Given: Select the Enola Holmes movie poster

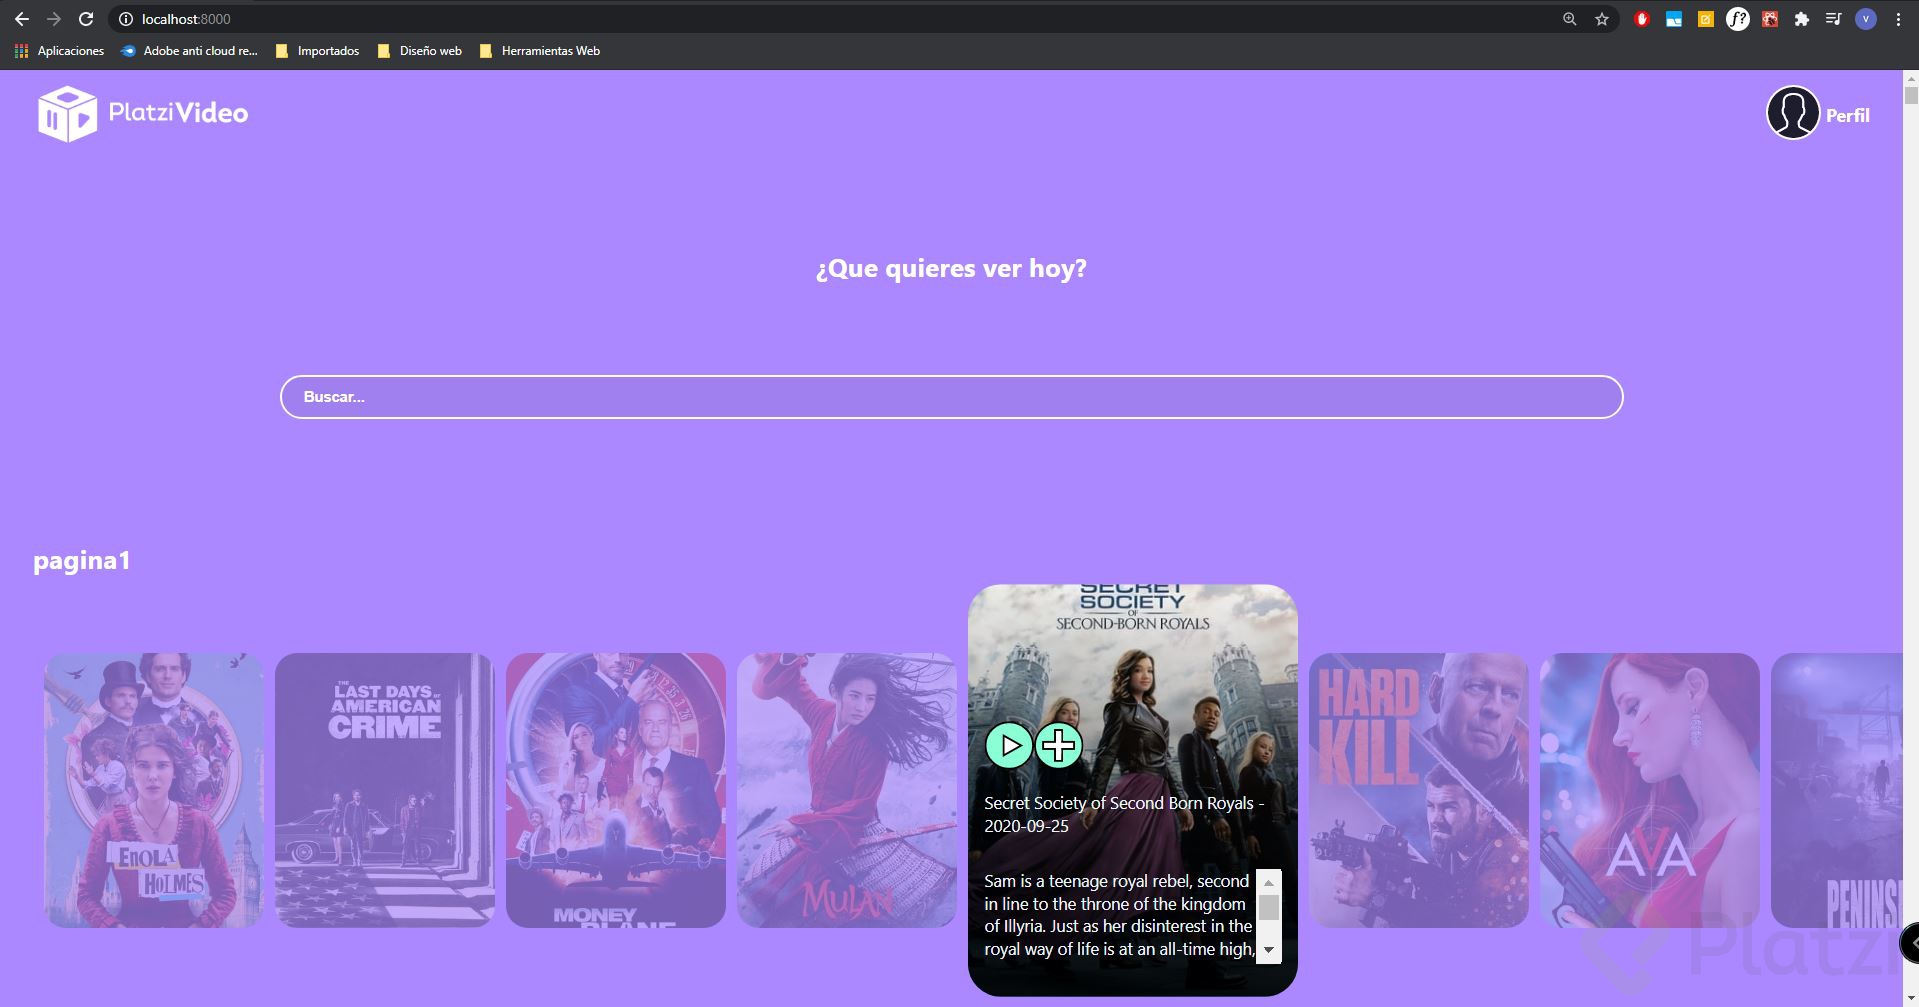Looking at the screenshot, I should tap(154, 790).
